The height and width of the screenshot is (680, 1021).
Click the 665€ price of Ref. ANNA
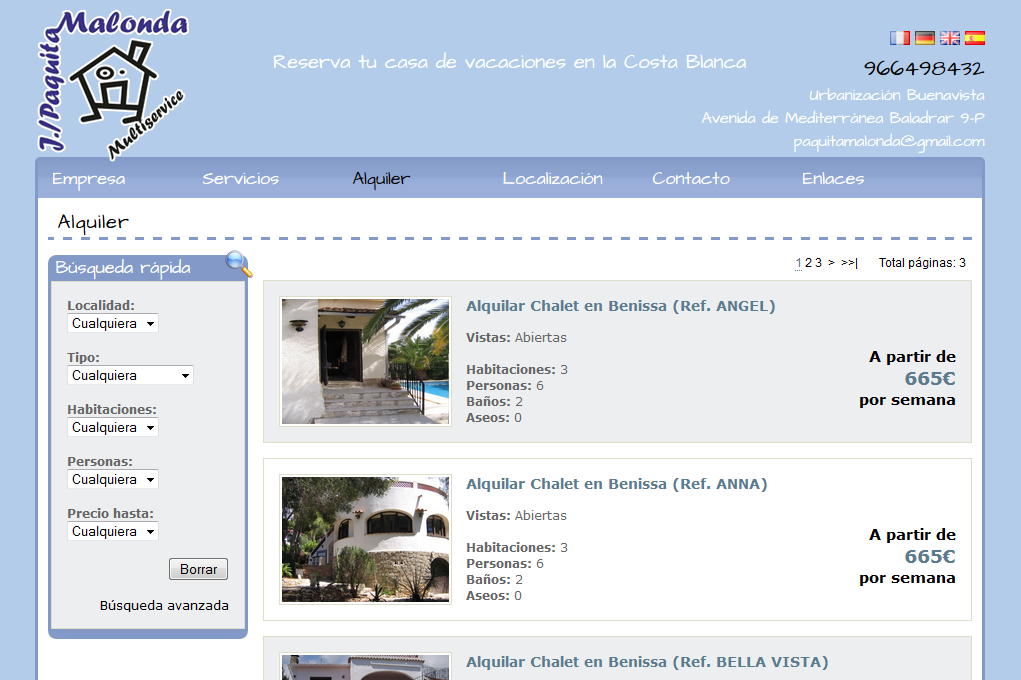[x=930, y=556]
